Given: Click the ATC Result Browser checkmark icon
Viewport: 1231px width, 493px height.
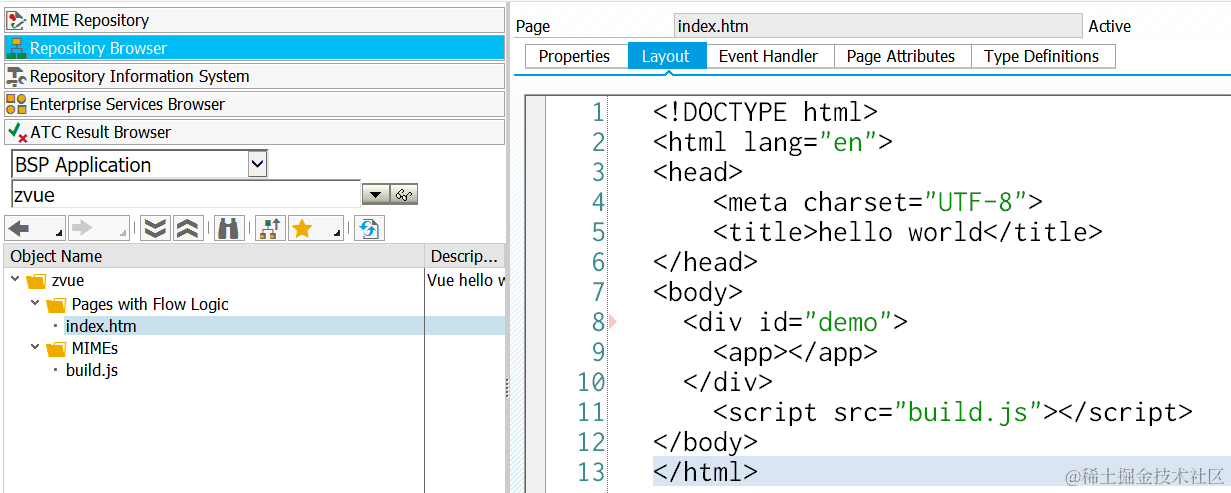Looking at the screenshot, I should click(16, 132).
